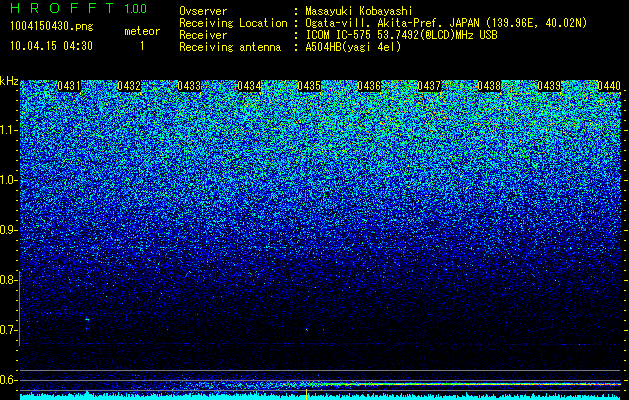The width and height of the screenshot is (629, 400).
Task: Click the 0.6 frequency axis label
Action: [8, 380]
